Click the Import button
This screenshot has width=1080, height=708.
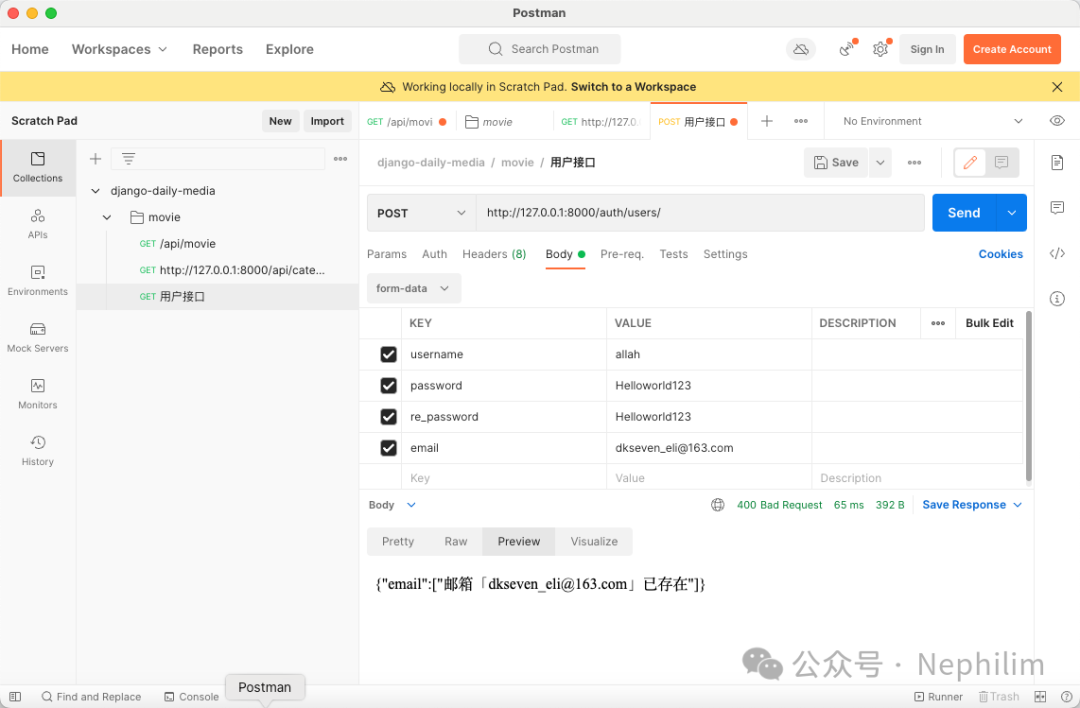(326, 121)
